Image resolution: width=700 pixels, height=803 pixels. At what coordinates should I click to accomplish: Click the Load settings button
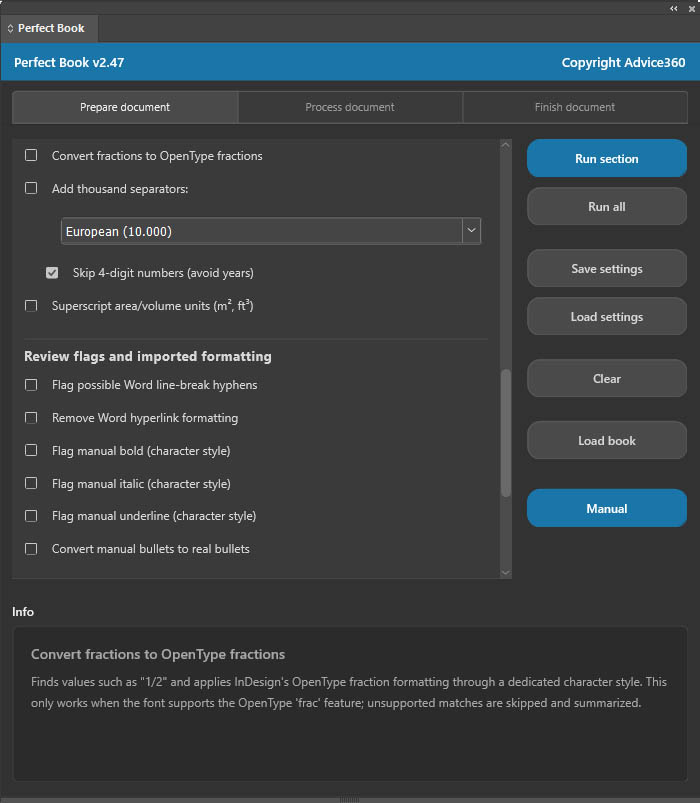(x=607, y=316)
